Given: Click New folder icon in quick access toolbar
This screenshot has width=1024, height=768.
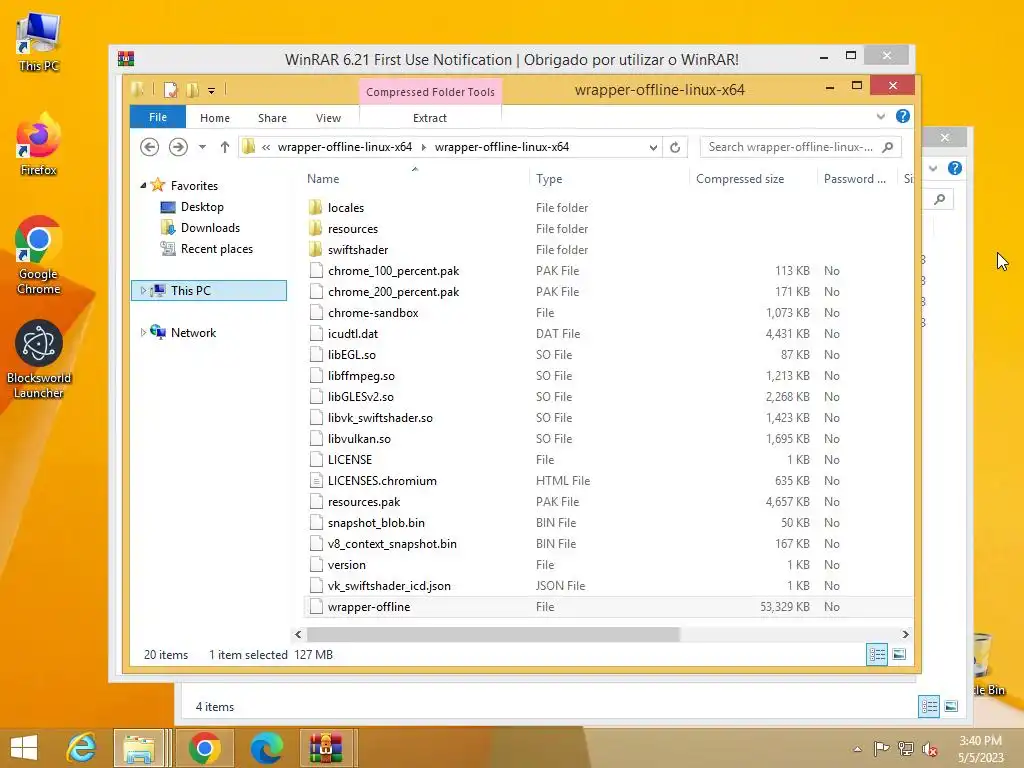Looking at the screenshot, I should tap(192, 90).
